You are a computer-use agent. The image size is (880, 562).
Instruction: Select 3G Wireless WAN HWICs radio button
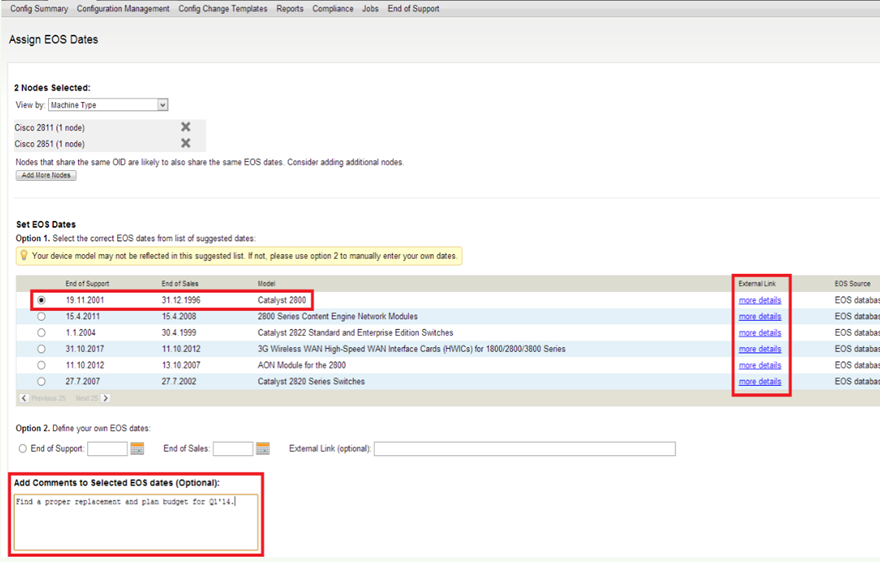click(x=42, y=349)
